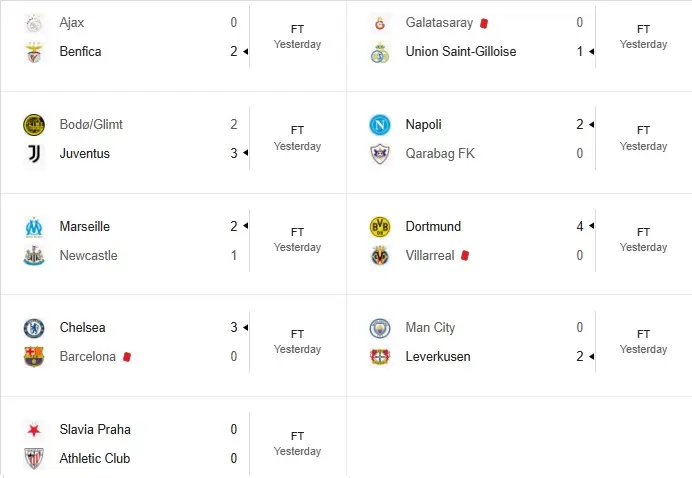Click the Borussia Dortmund crest
The height and width of the screenshot is (478, 692).
click(380, 227)
